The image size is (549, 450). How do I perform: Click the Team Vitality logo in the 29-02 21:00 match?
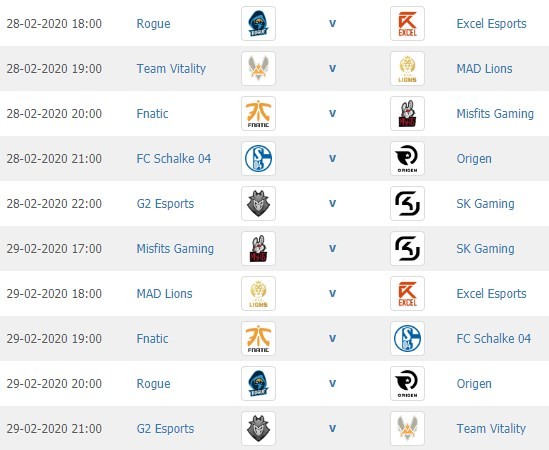tap(407, 428)
